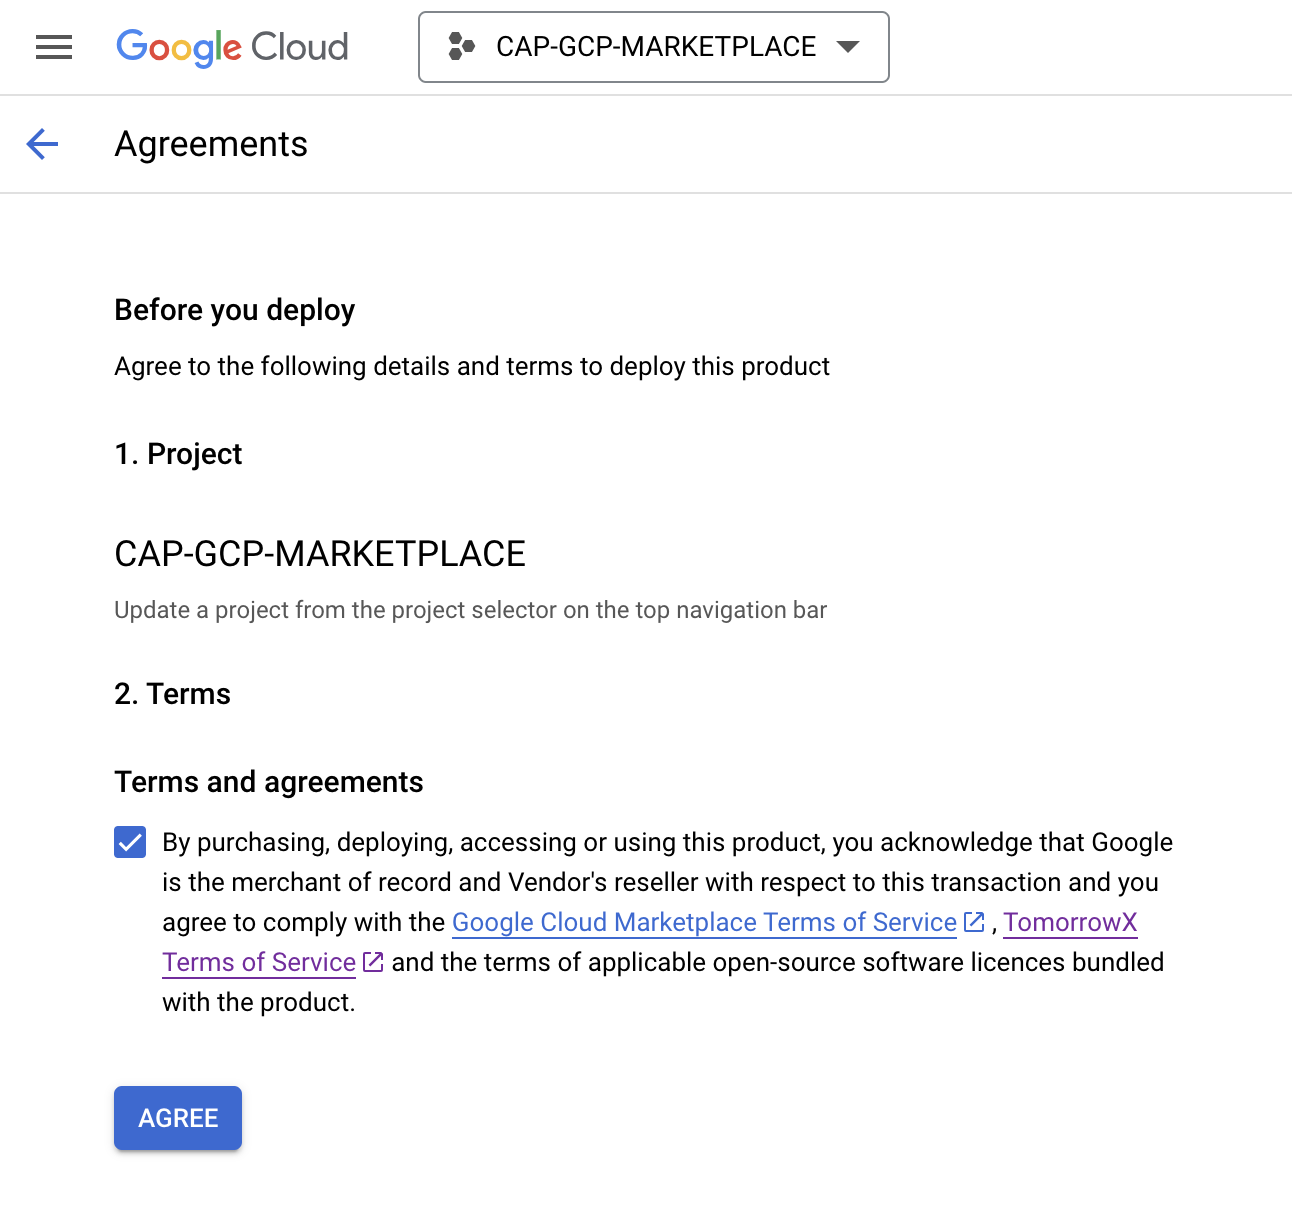
Task: Expand the project selector dropdown arrow
Action: pyautogui.click(x=848, y=47)
